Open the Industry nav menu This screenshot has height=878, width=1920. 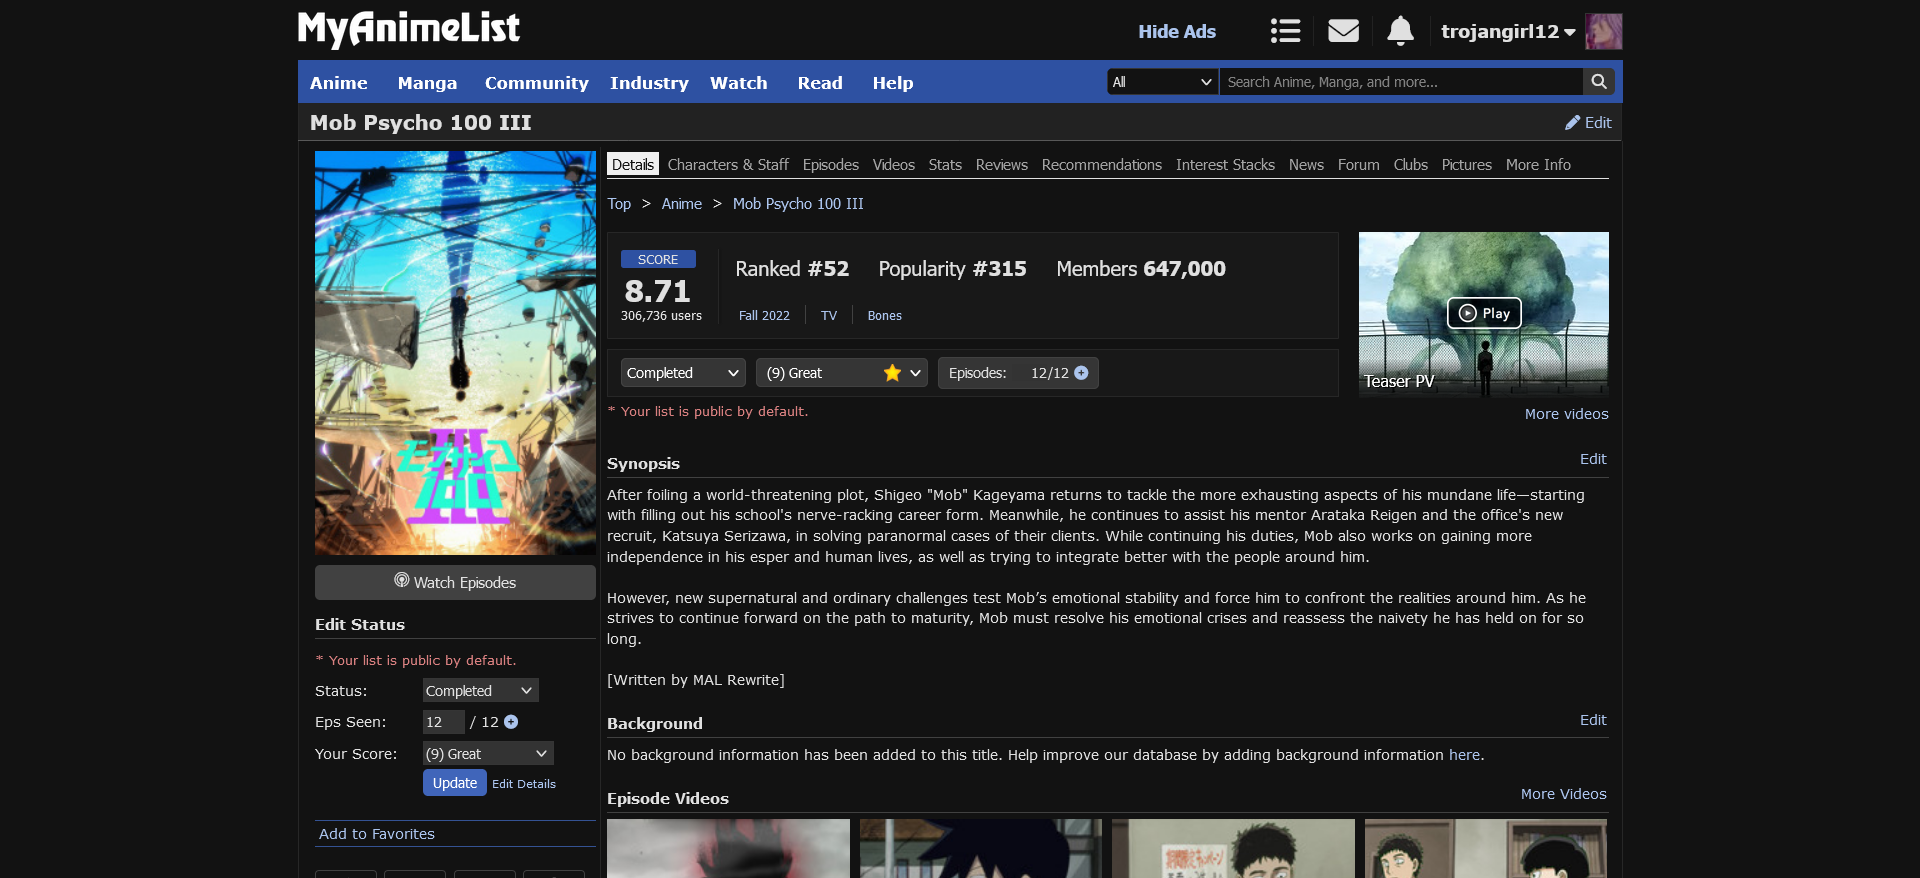pyautogui.click(x=649, y=83)
